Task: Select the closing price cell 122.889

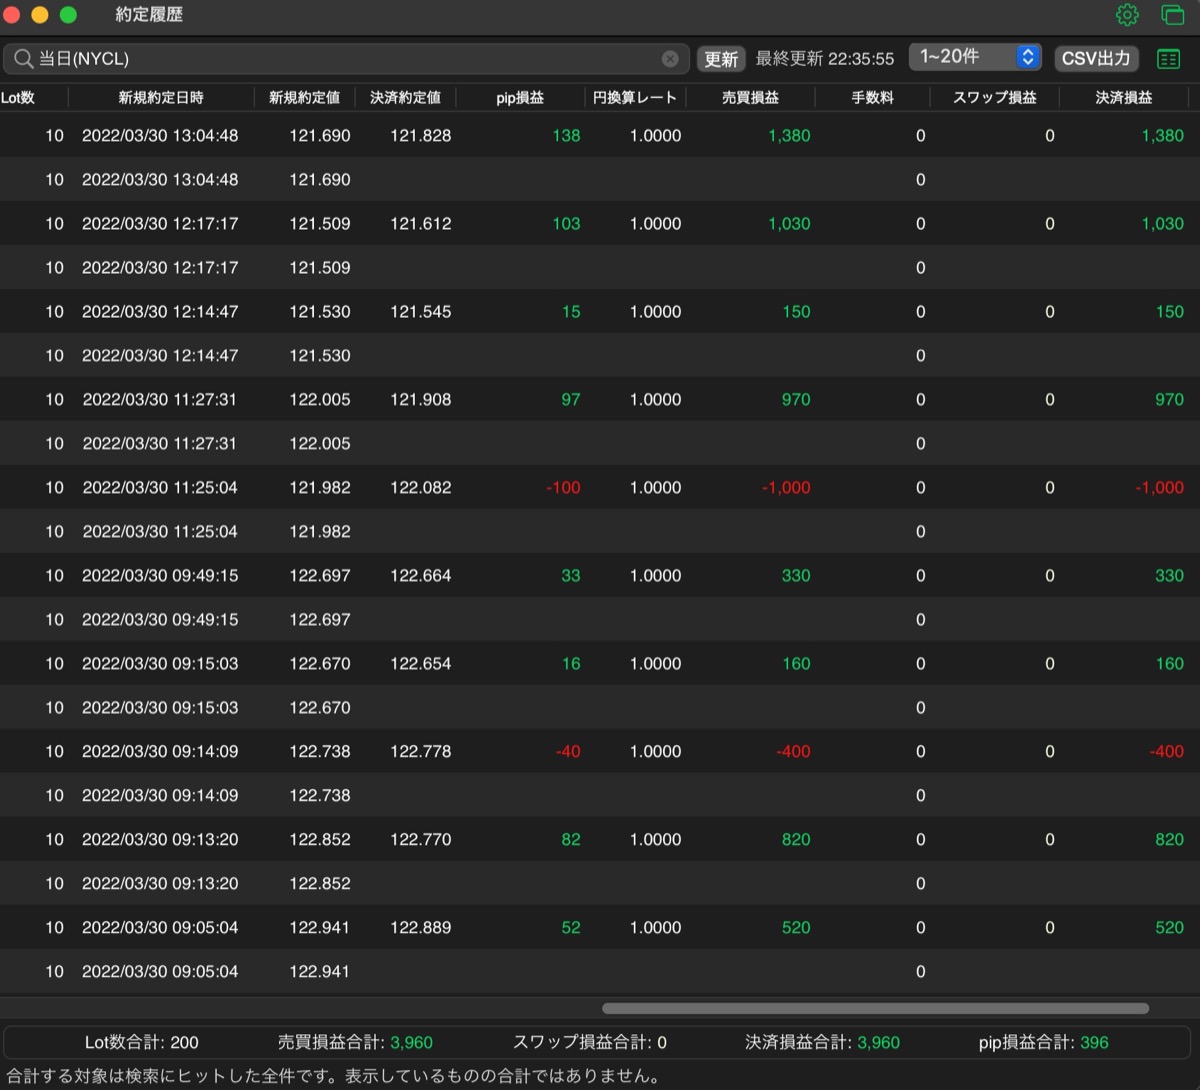Action: 421,927
